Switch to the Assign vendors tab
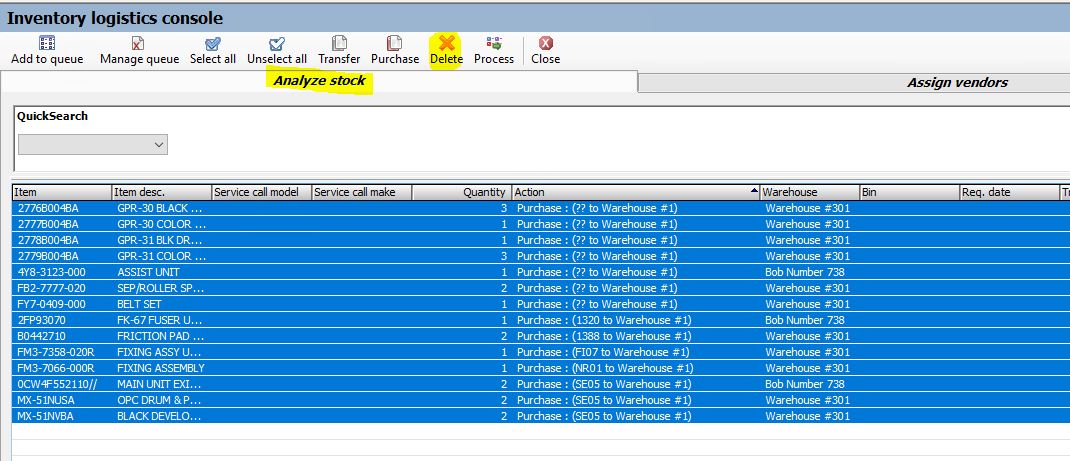 pyautogui.click(x=957, y=82)
